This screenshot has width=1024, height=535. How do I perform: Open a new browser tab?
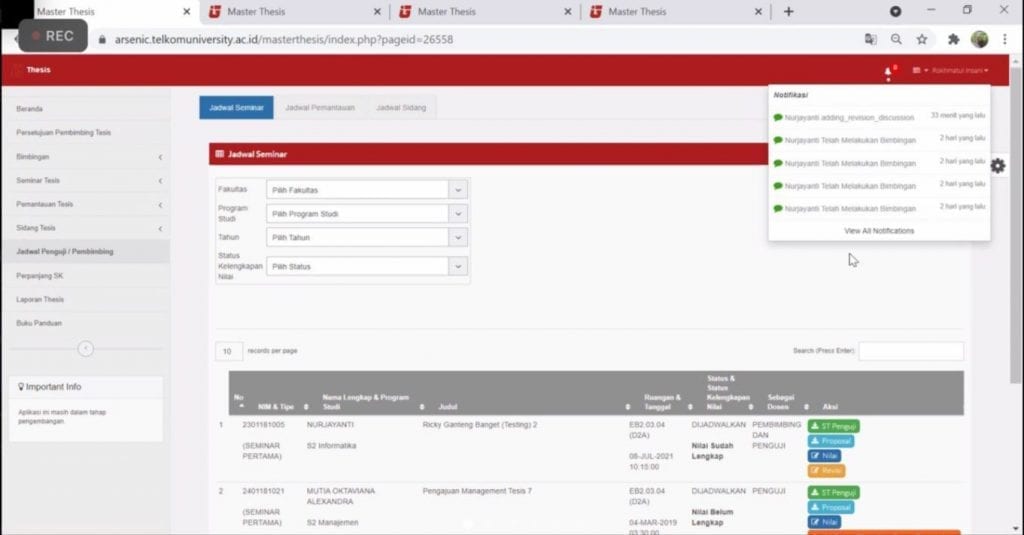(x=788, y=12)
